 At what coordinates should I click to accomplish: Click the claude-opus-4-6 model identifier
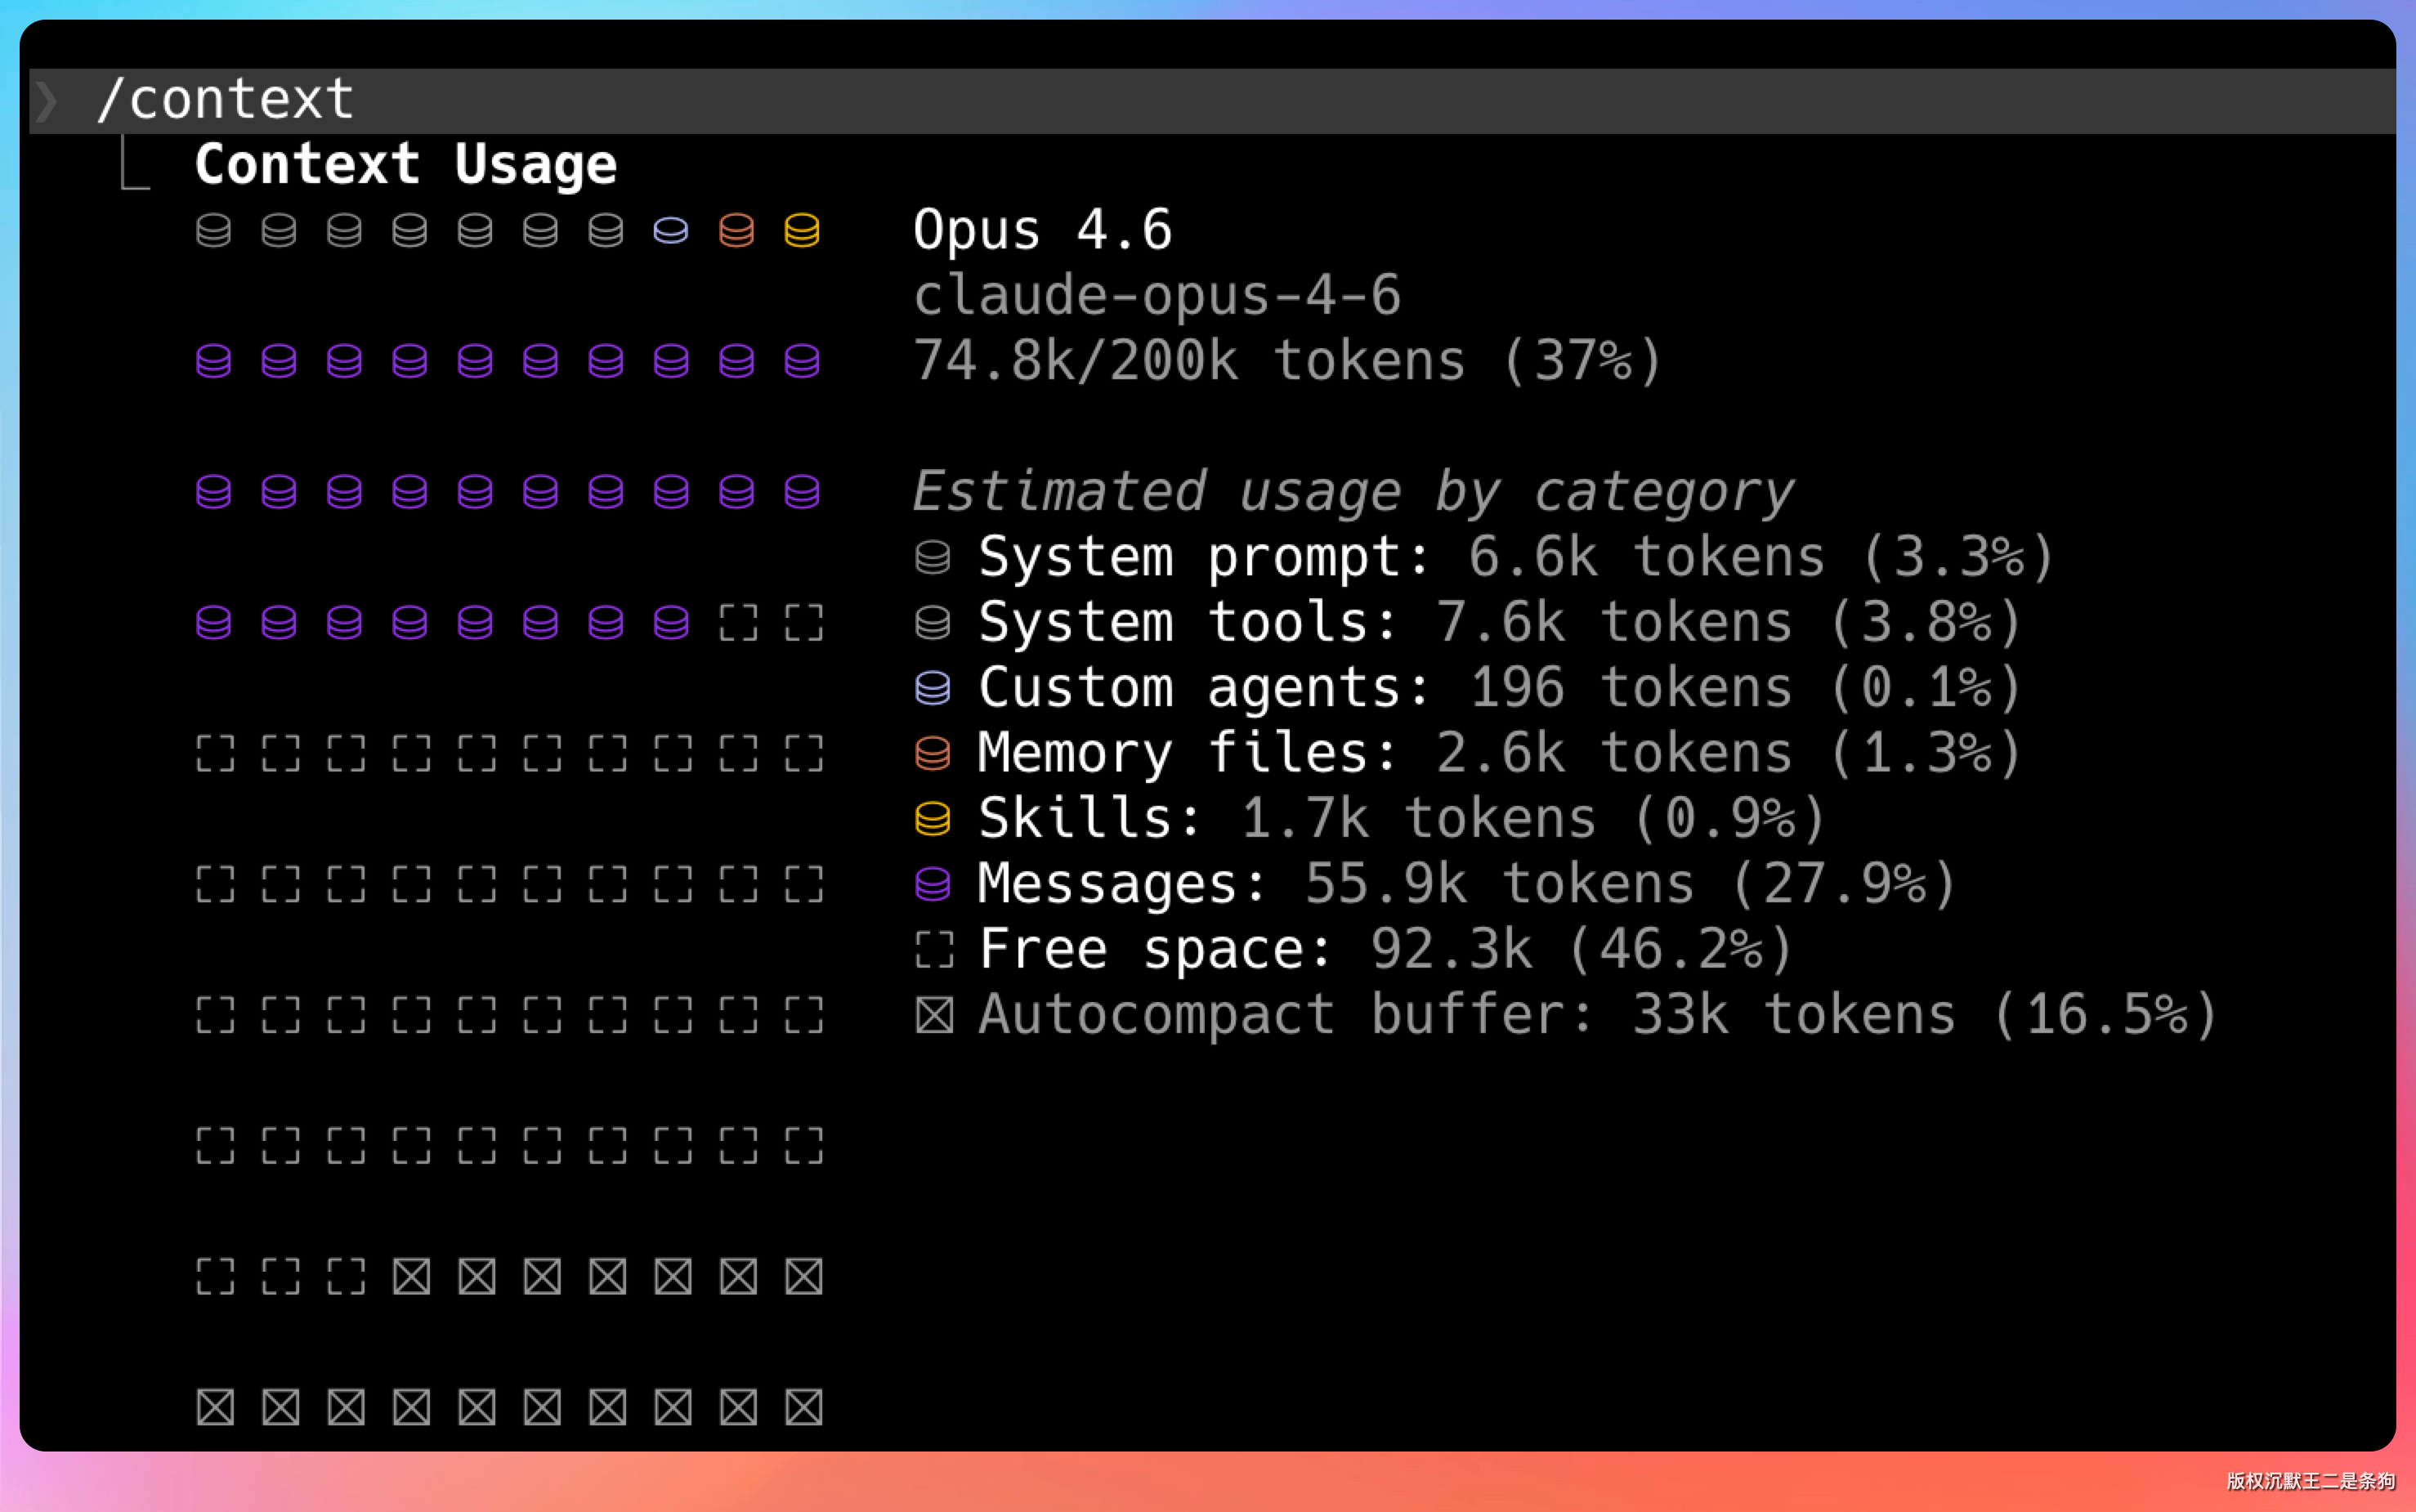[1156, 296]
